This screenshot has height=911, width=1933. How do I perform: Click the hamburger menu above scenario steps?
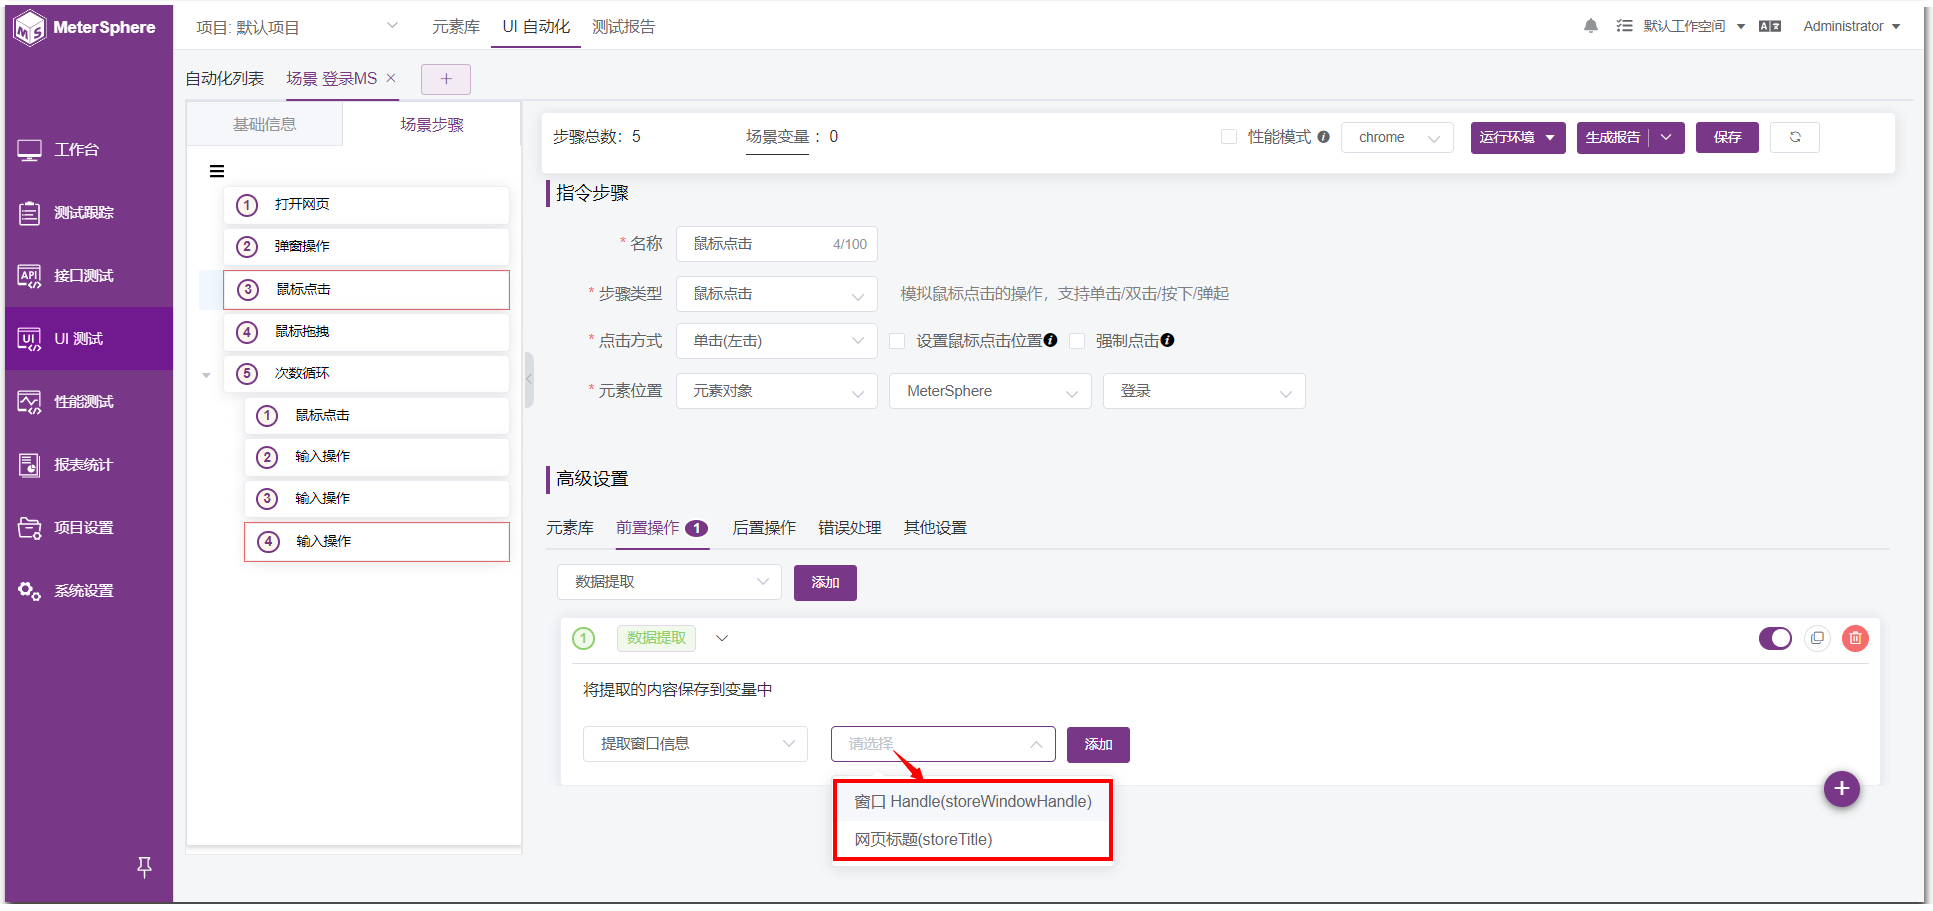click(217, 171)
